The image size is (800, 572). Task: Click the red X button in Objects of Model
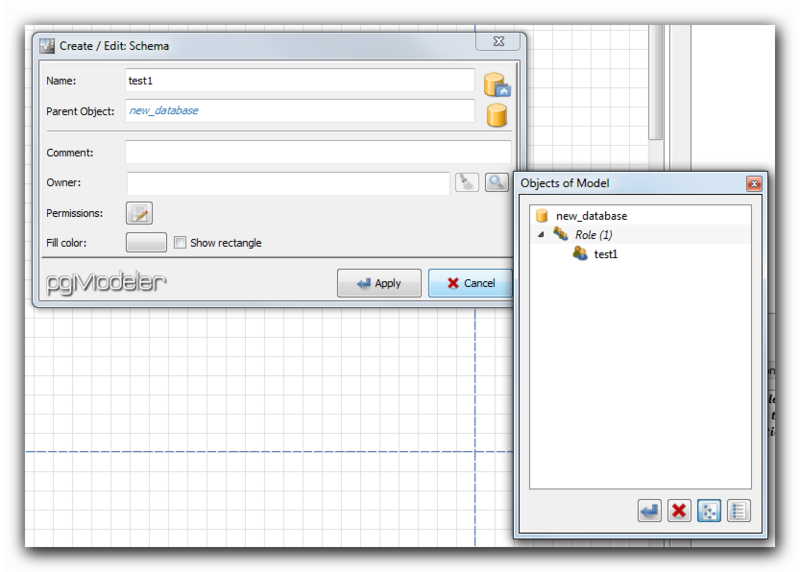pyautogui.click(x=679, y=511)
